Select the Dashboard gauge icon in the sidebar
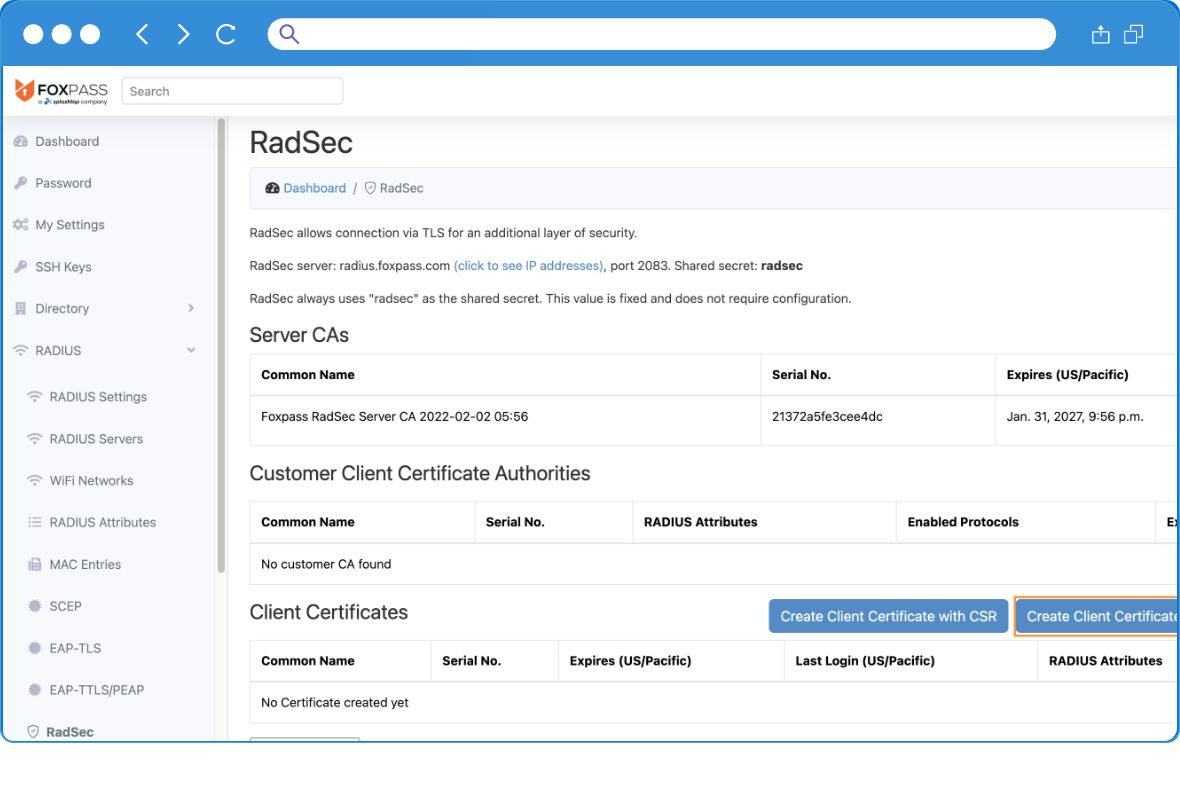 pyautogui.click(x=22, y=141)
